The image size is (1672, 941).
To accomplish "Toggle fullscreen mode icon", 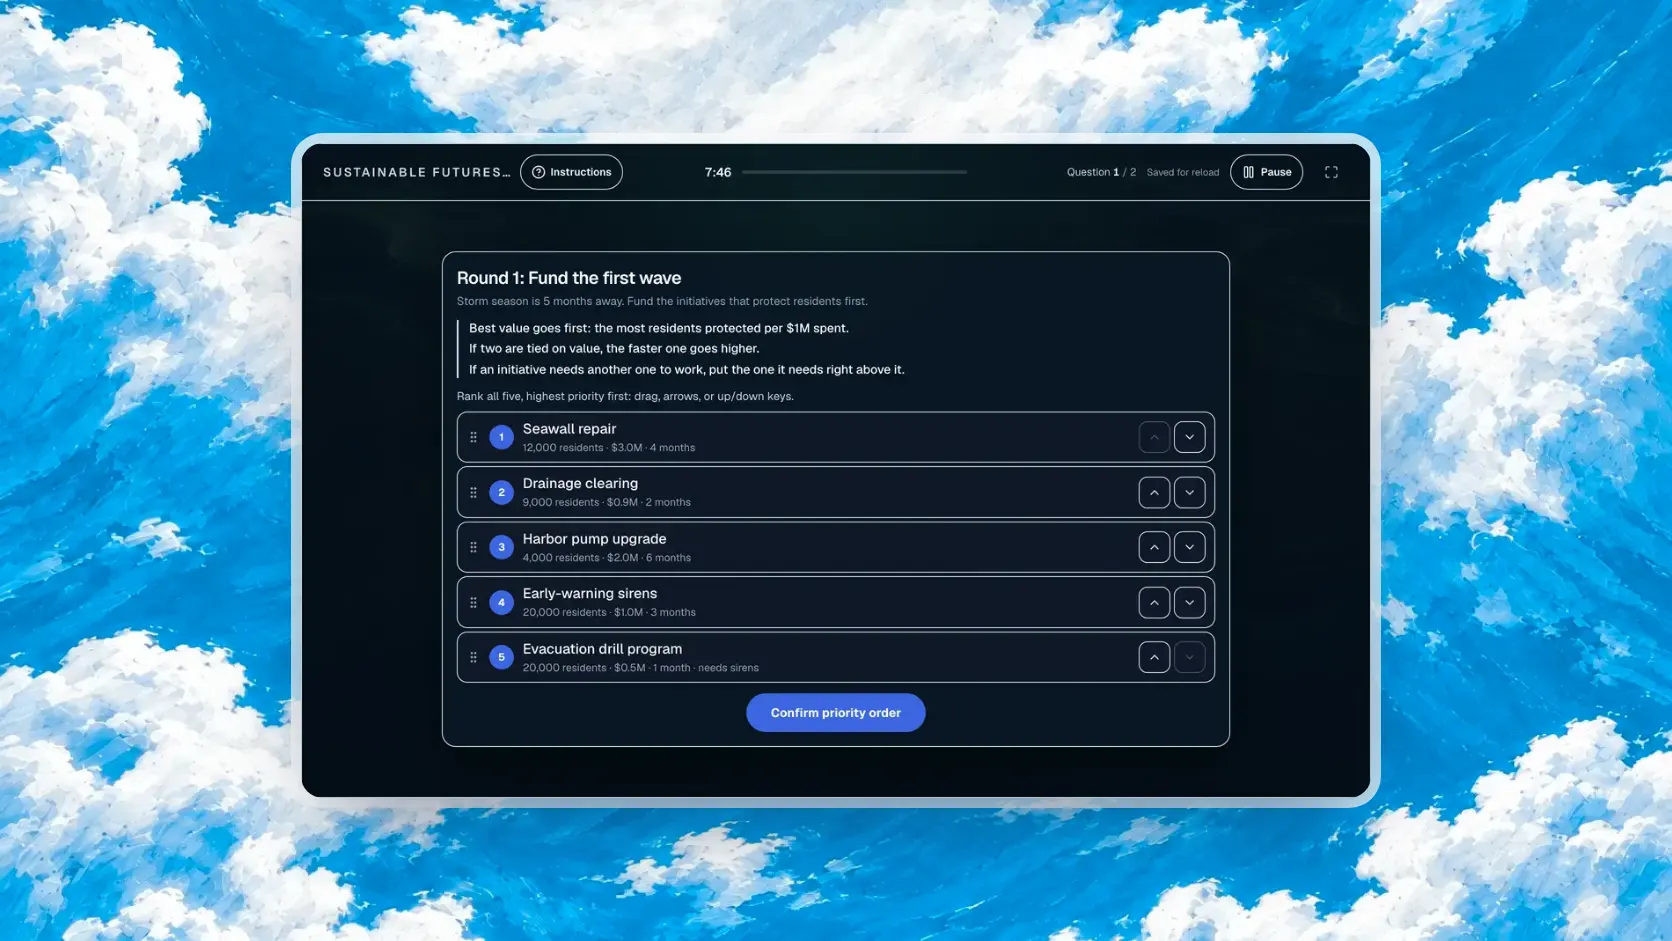I will [1331, 172].
